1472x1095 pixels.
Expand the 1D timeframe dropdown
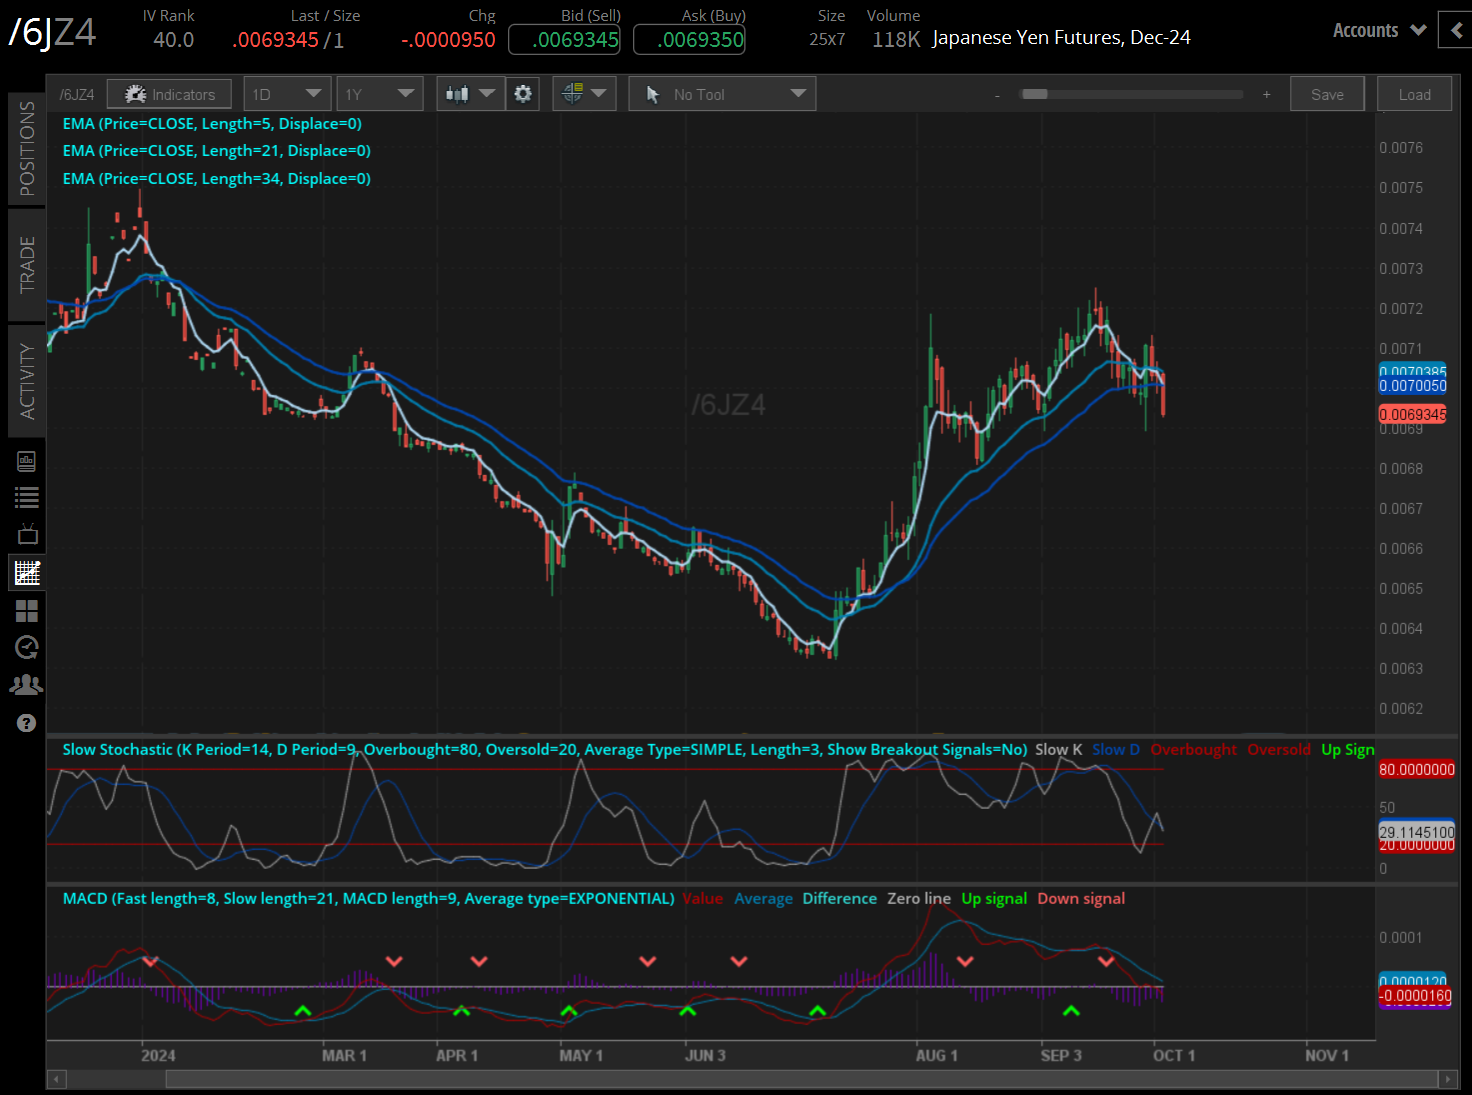[286, 94]
